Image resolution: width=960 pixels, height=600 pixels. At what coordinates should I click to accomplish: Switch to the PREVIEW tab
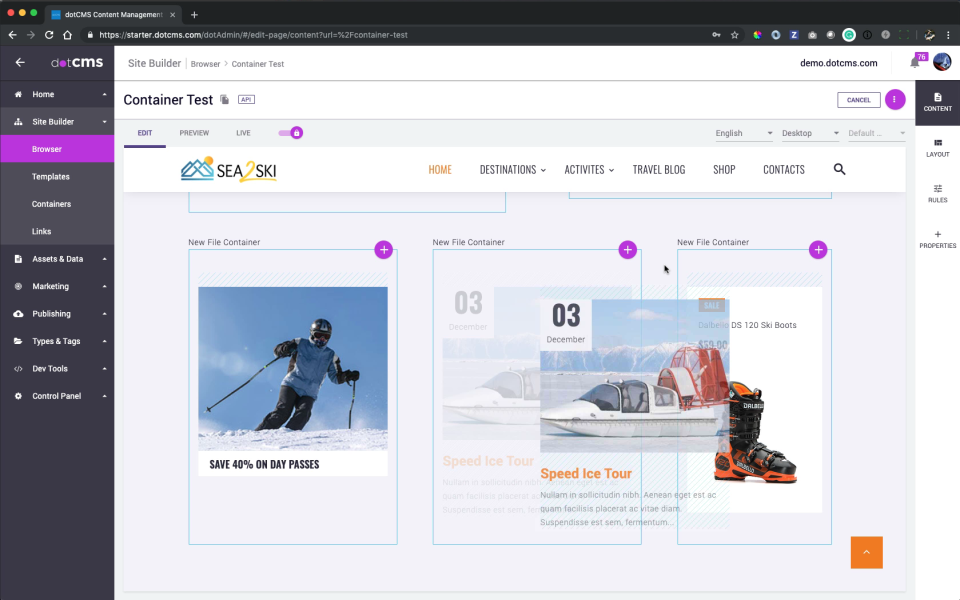pyautogui.click(x=194, y=132)
